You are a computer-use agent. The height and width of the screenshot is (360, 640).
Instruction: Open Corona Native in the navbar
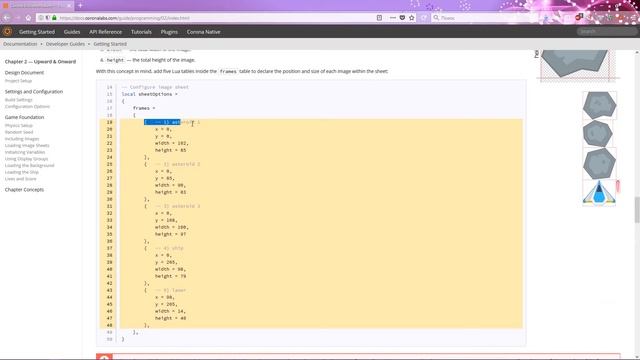click(x=204, y=32)
